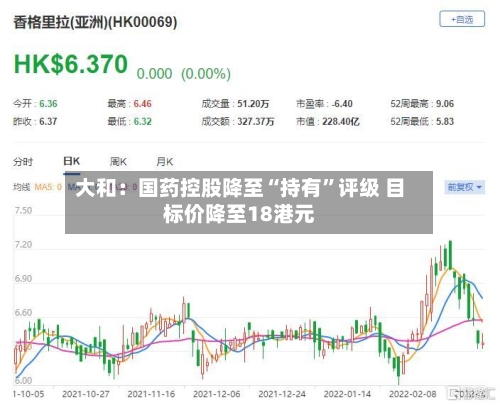Click the 6.60 y-axis label
Screen dimensions: 500x405
[x=23, y=313]
